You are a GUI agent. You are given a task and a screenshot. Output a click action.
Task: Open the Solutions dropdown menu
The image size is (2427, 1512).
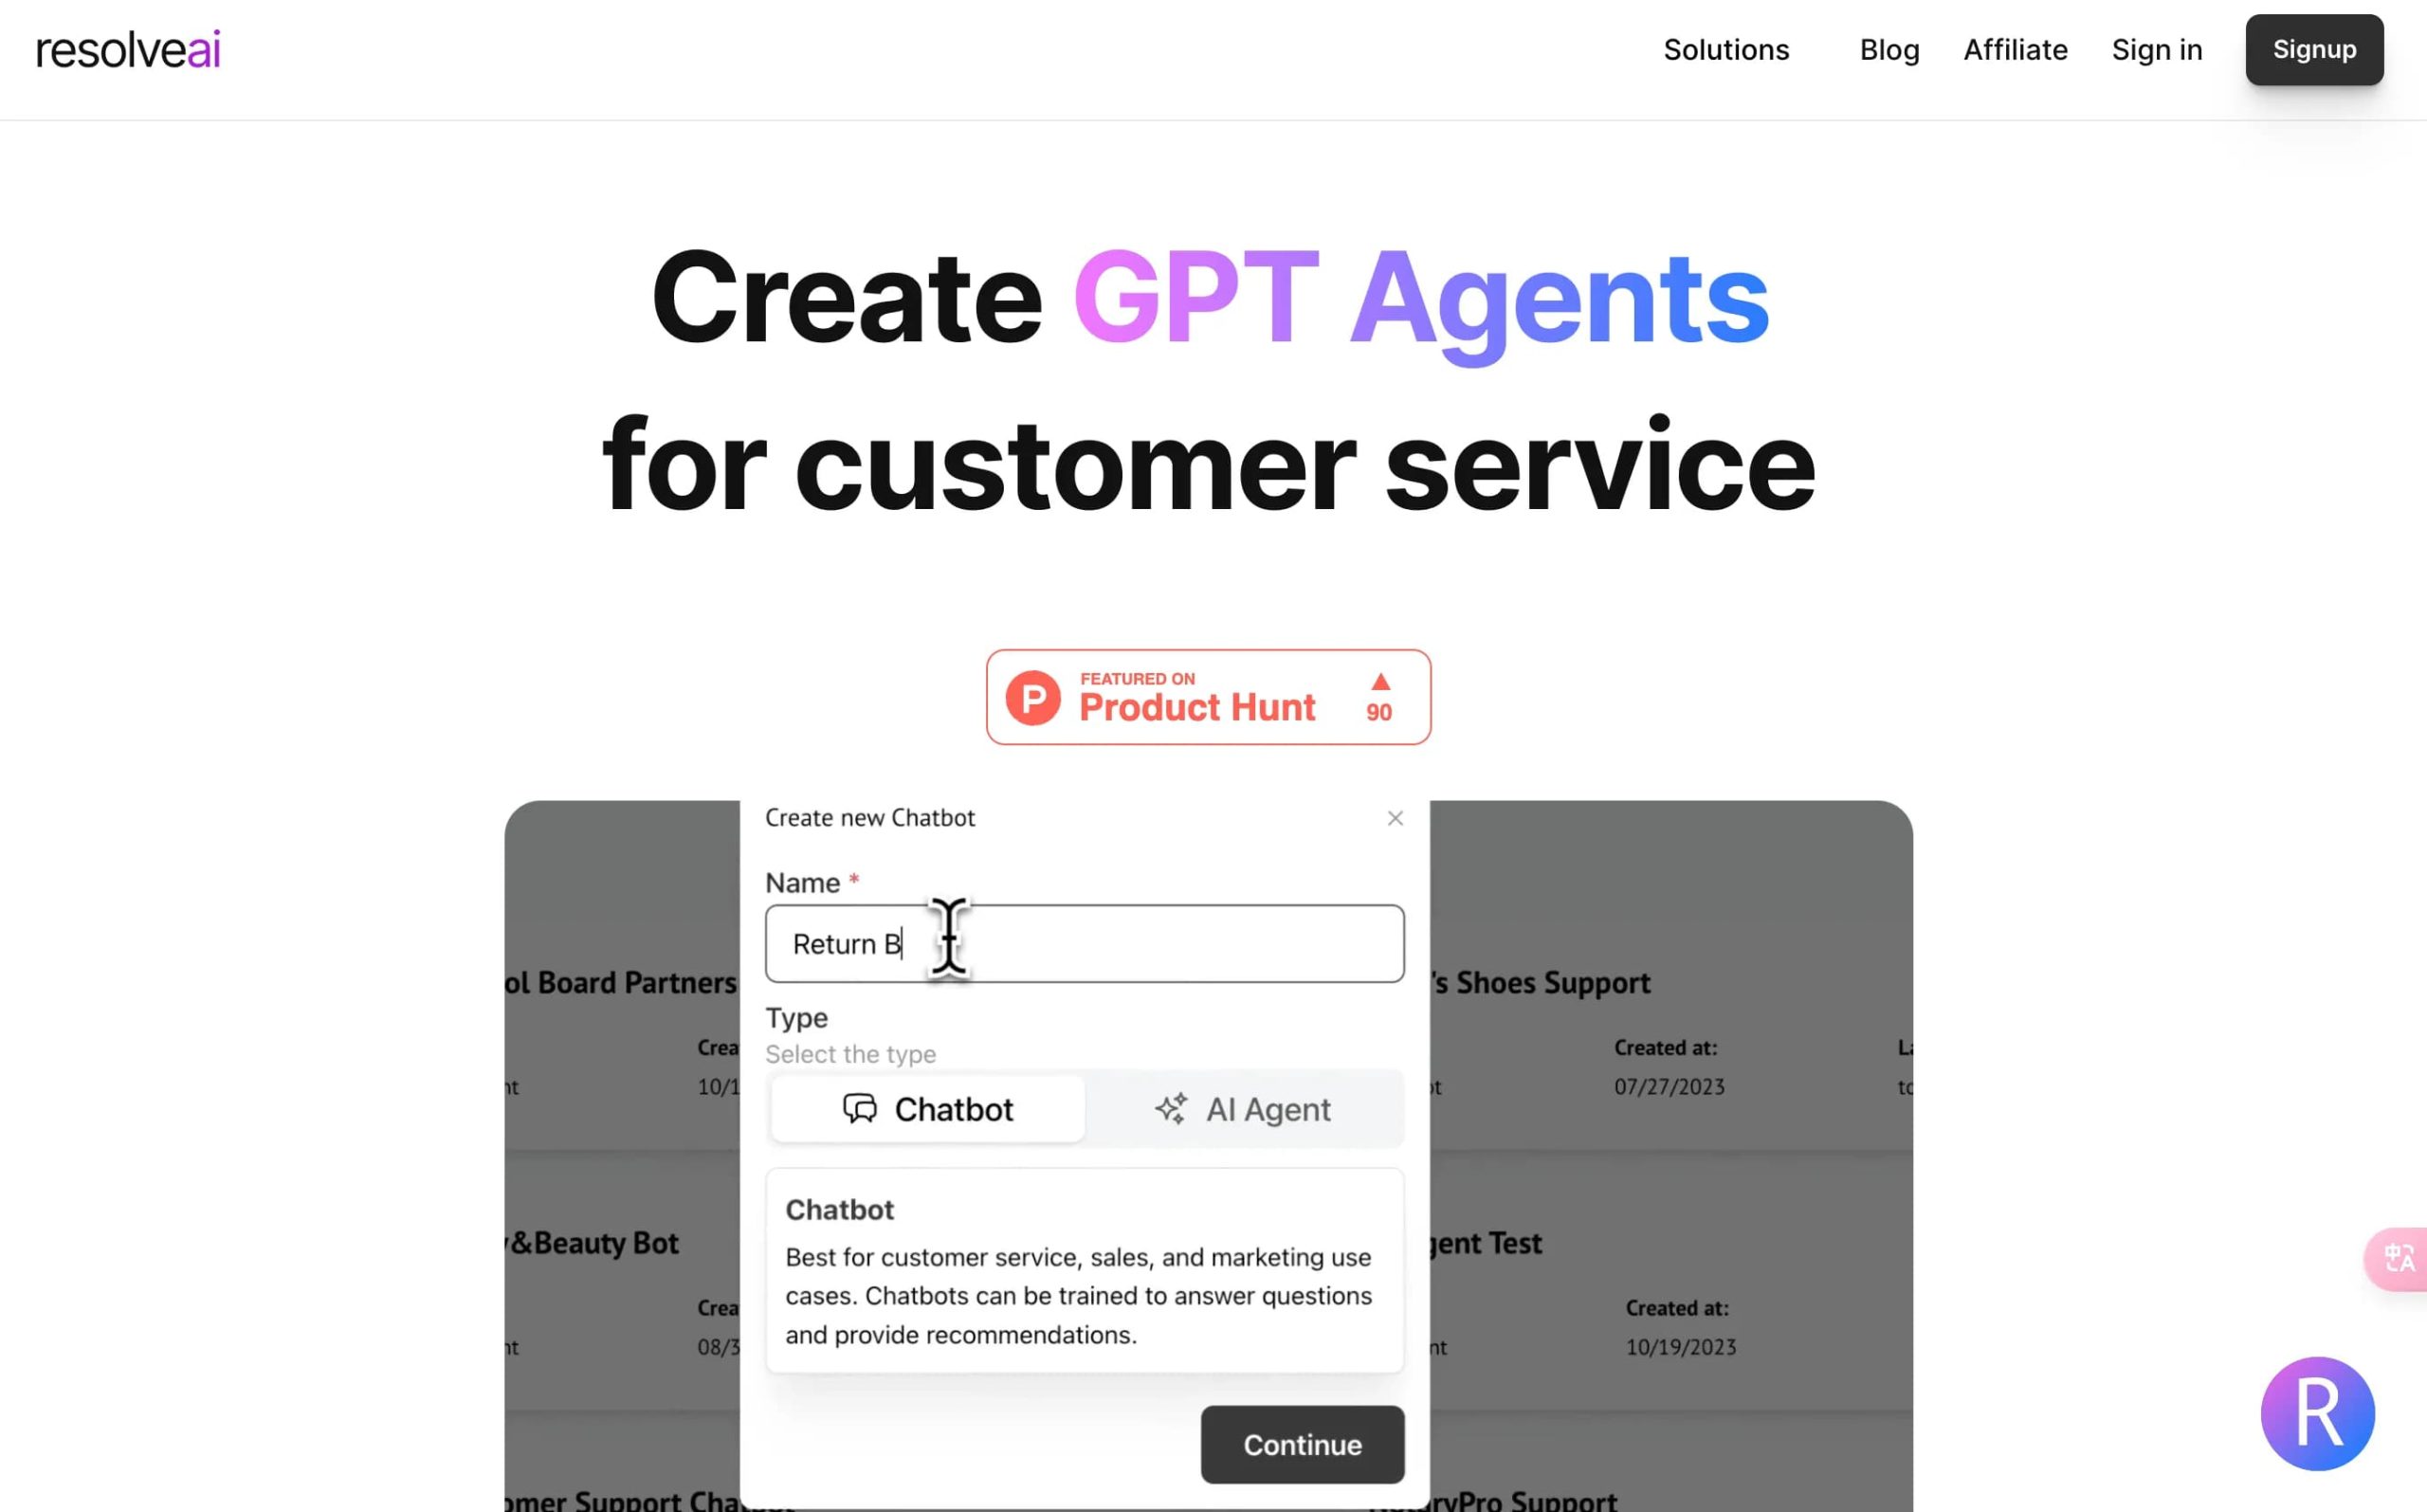(1724, 48)
